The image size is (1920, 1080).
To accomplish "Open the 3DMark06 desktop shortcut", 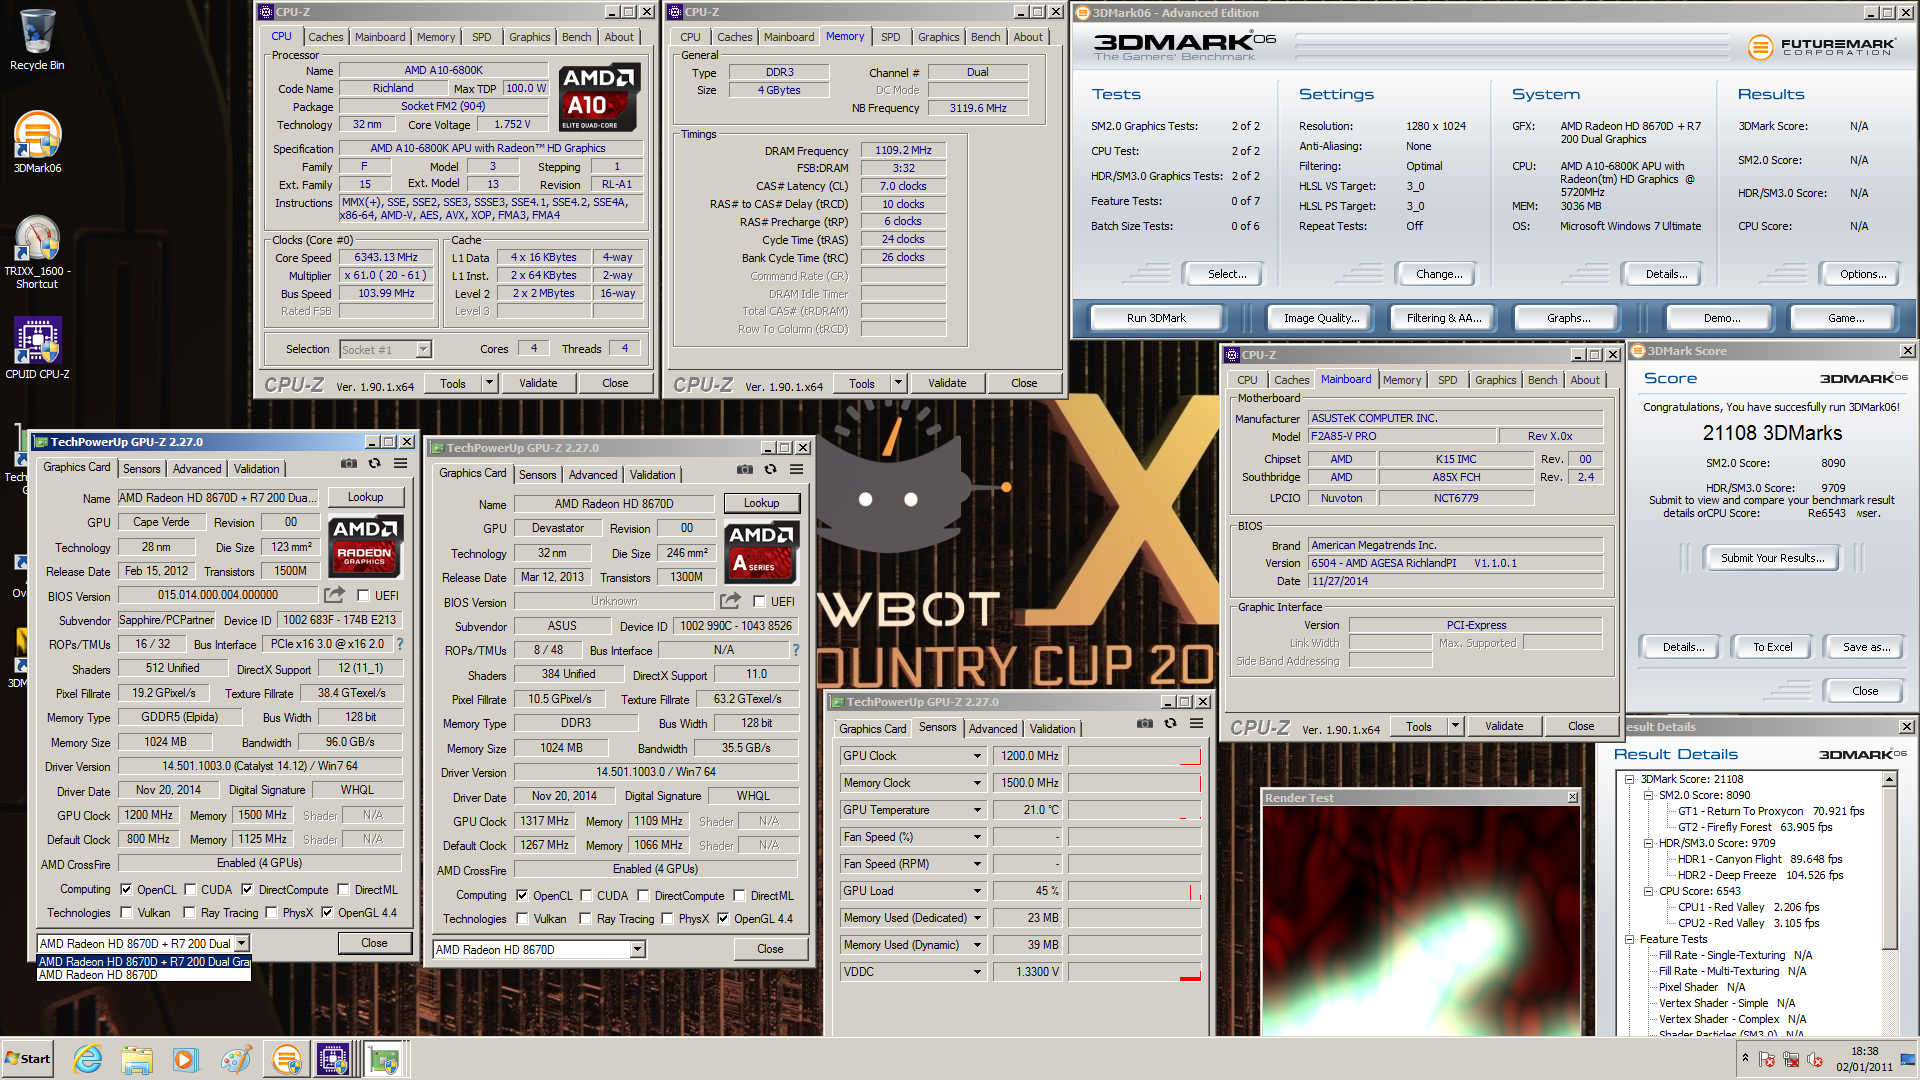I will 37,142.
